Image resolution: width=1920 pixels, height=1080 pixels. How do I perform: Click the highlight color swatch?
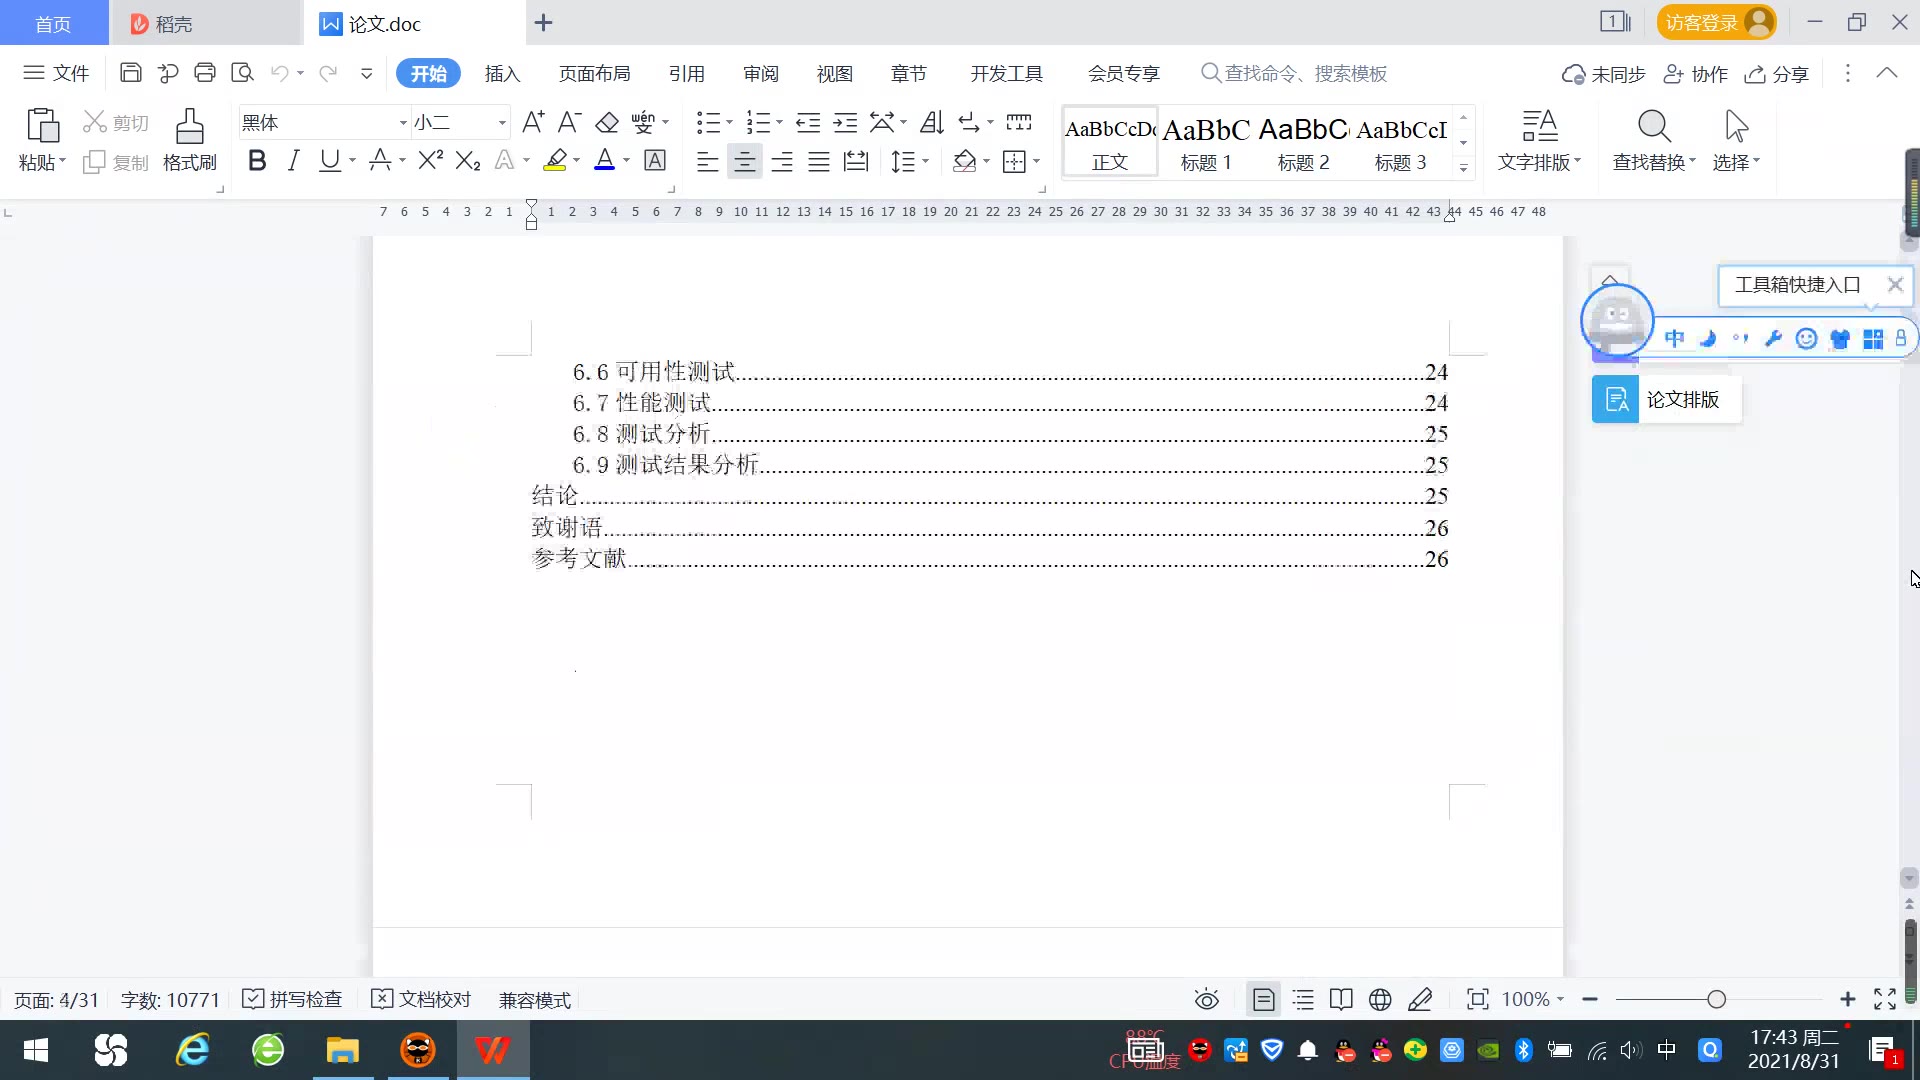[555, 160]
